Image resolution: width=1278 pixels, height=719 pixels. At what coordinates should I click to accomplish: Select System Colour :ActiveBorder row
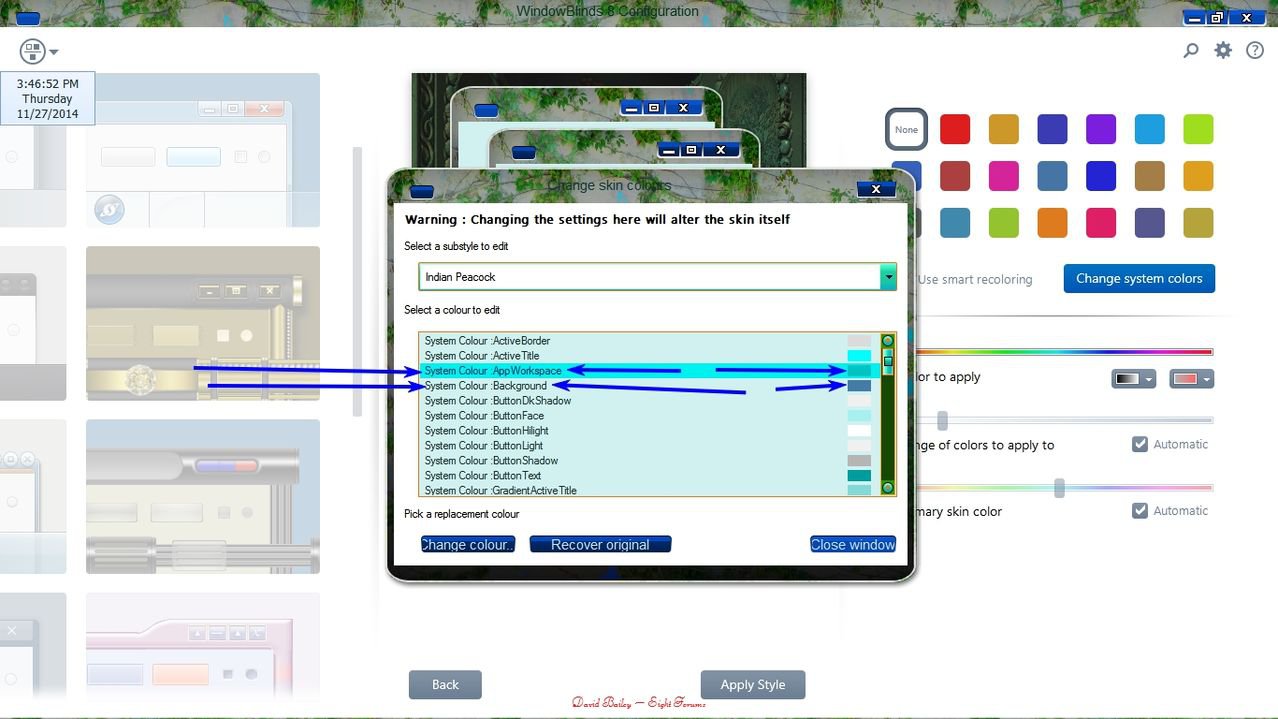648,341
